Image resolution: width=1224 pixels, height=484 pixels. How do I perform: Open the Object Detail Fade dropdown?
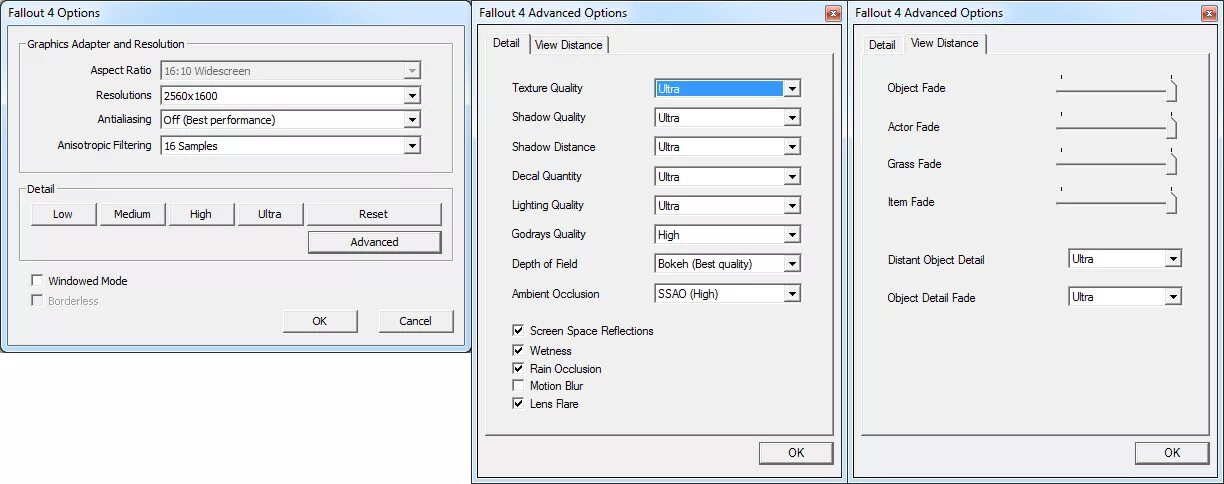click(x=1125, y=297)
